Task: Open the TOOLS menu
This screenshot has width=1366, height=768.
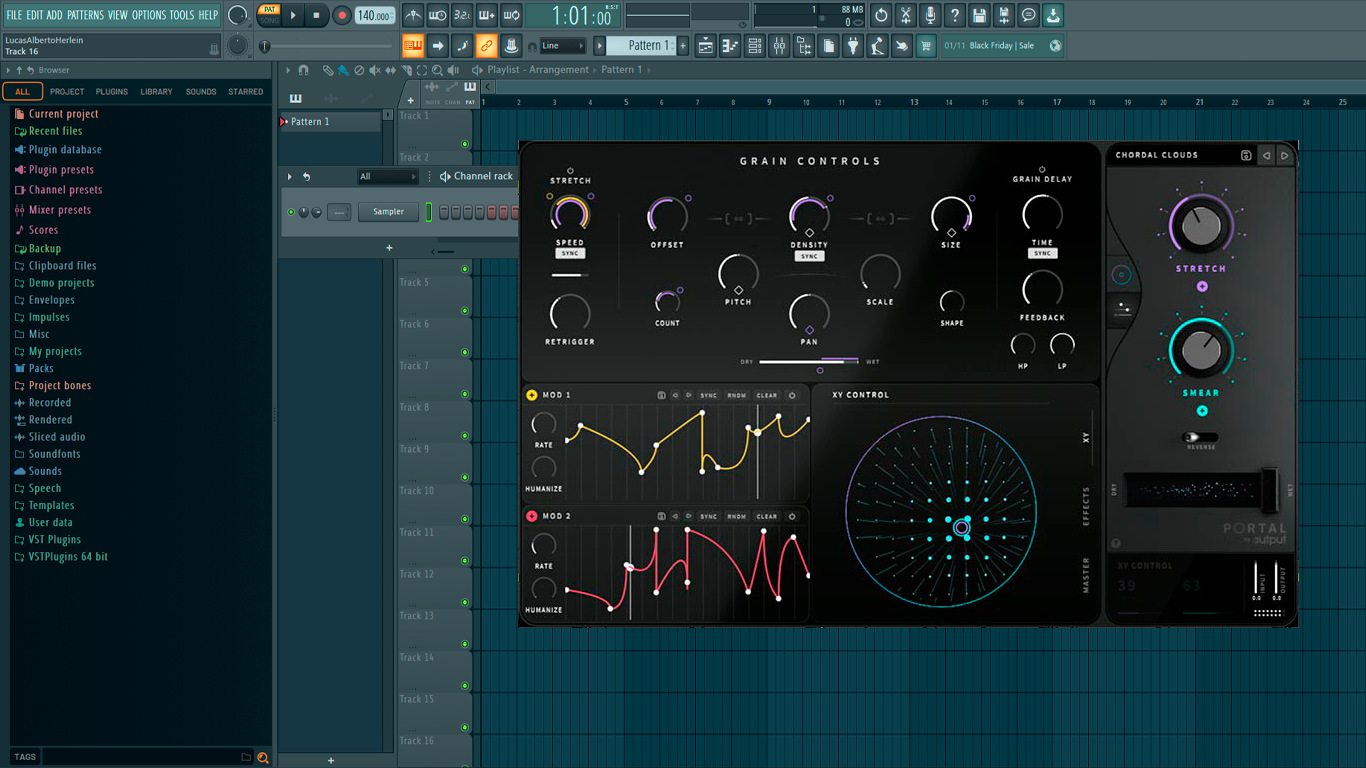Action: [x=182, y=15]
